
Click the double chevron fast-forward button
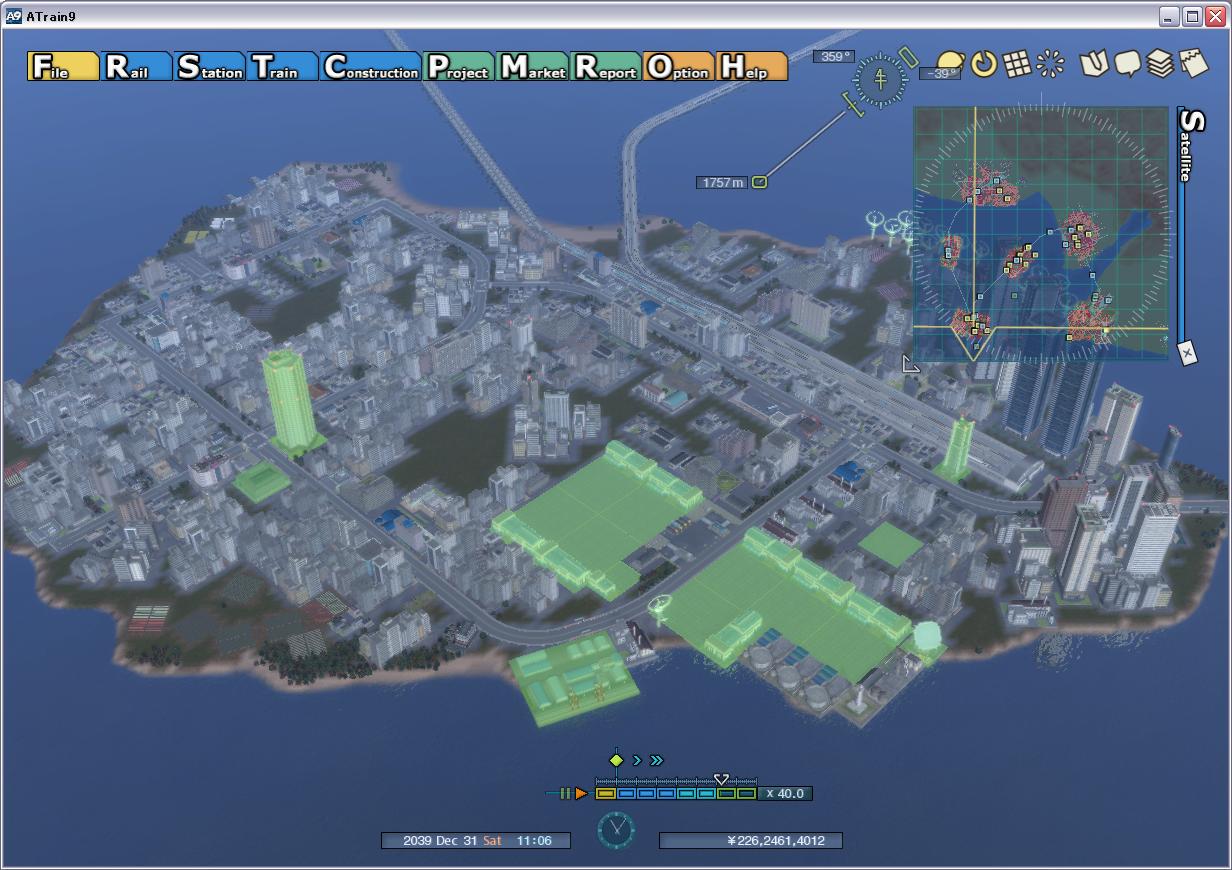point(656,760)
